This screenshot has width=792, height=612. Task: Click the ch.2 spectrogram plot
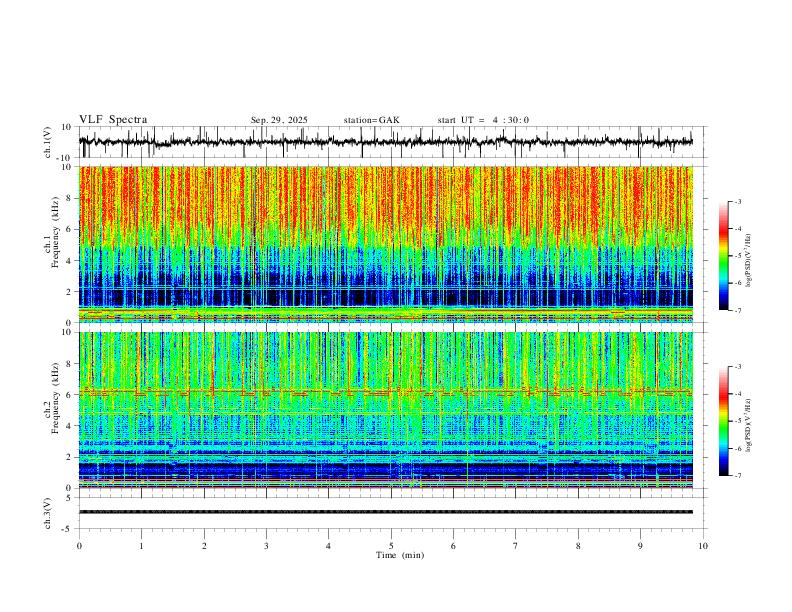386,410
